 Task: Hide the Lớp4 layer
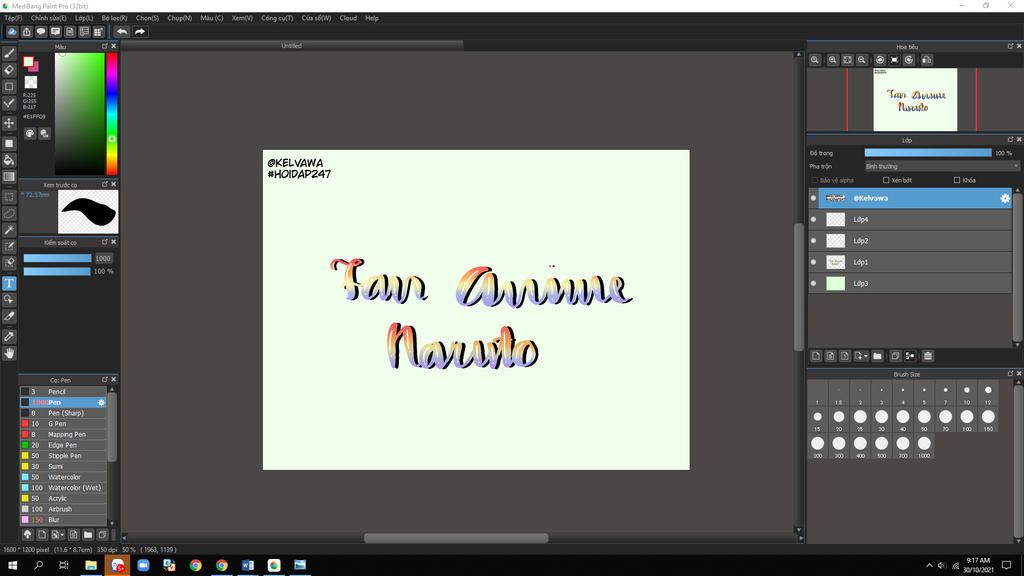pyautogui.click(x=814, y=219)
